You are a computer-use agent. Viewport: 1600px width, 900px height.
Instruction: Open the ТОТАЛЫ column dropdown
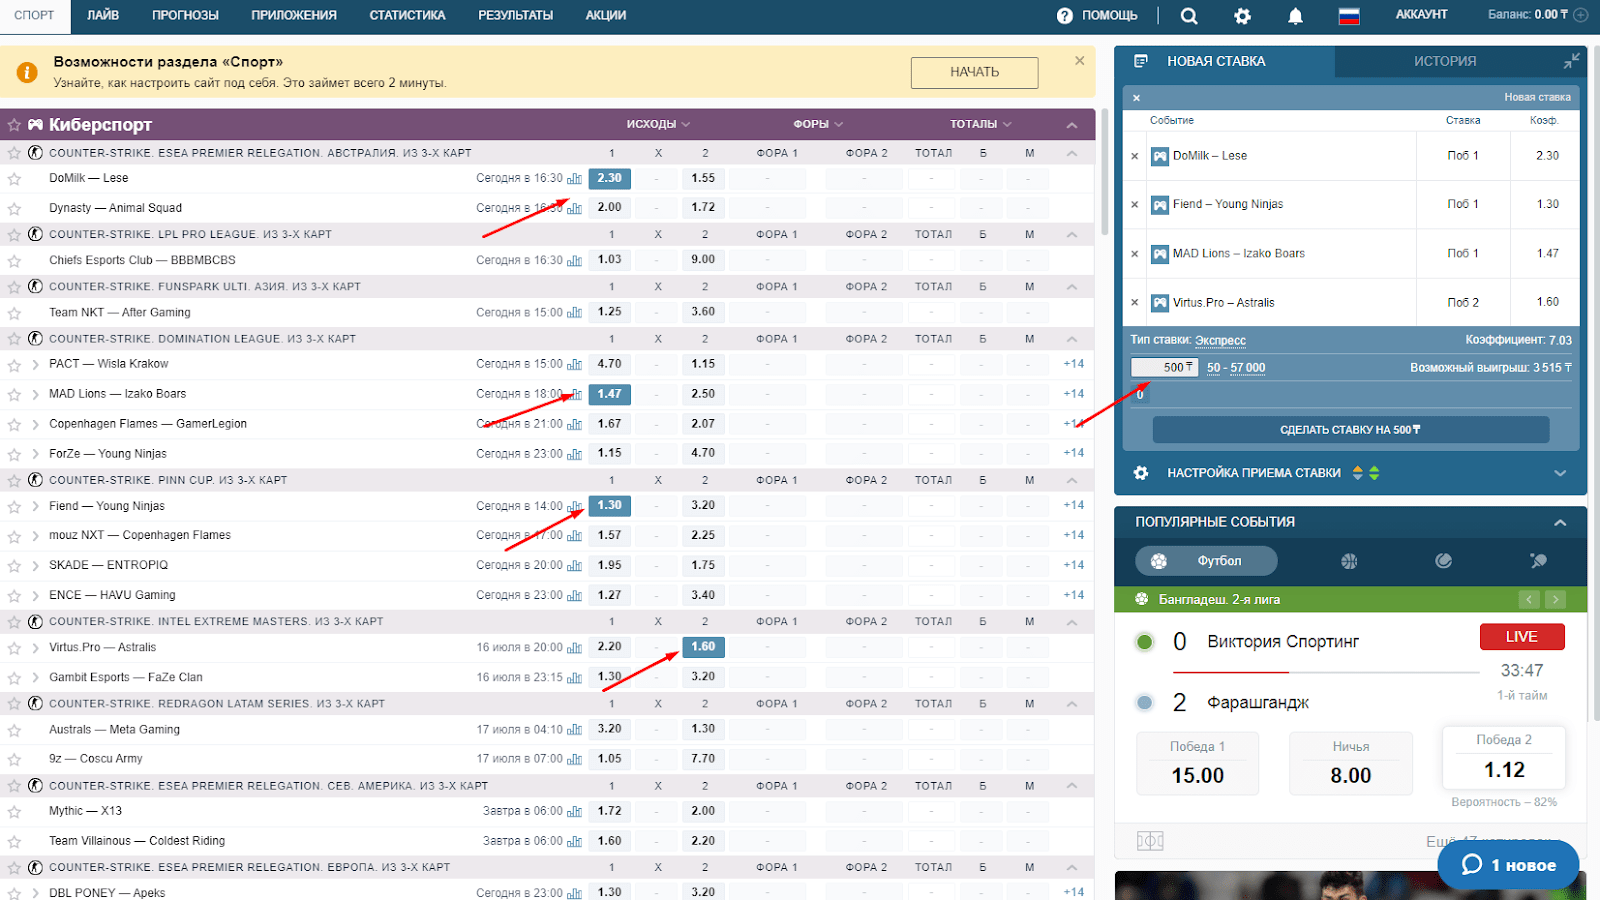[x=981, y=124]
